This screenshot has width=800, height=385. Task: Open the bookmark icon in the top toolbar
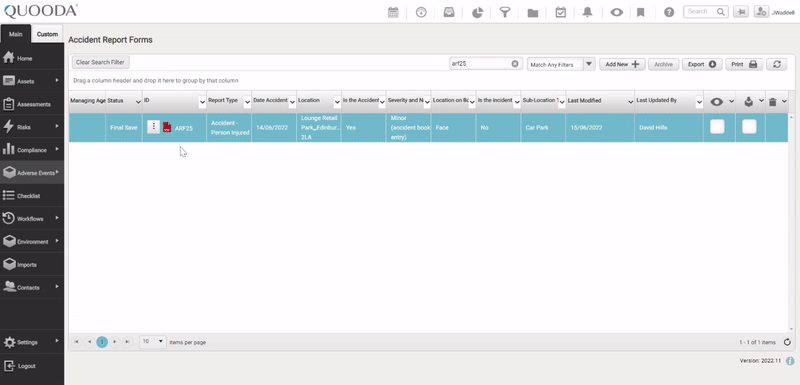click(641, 12)
